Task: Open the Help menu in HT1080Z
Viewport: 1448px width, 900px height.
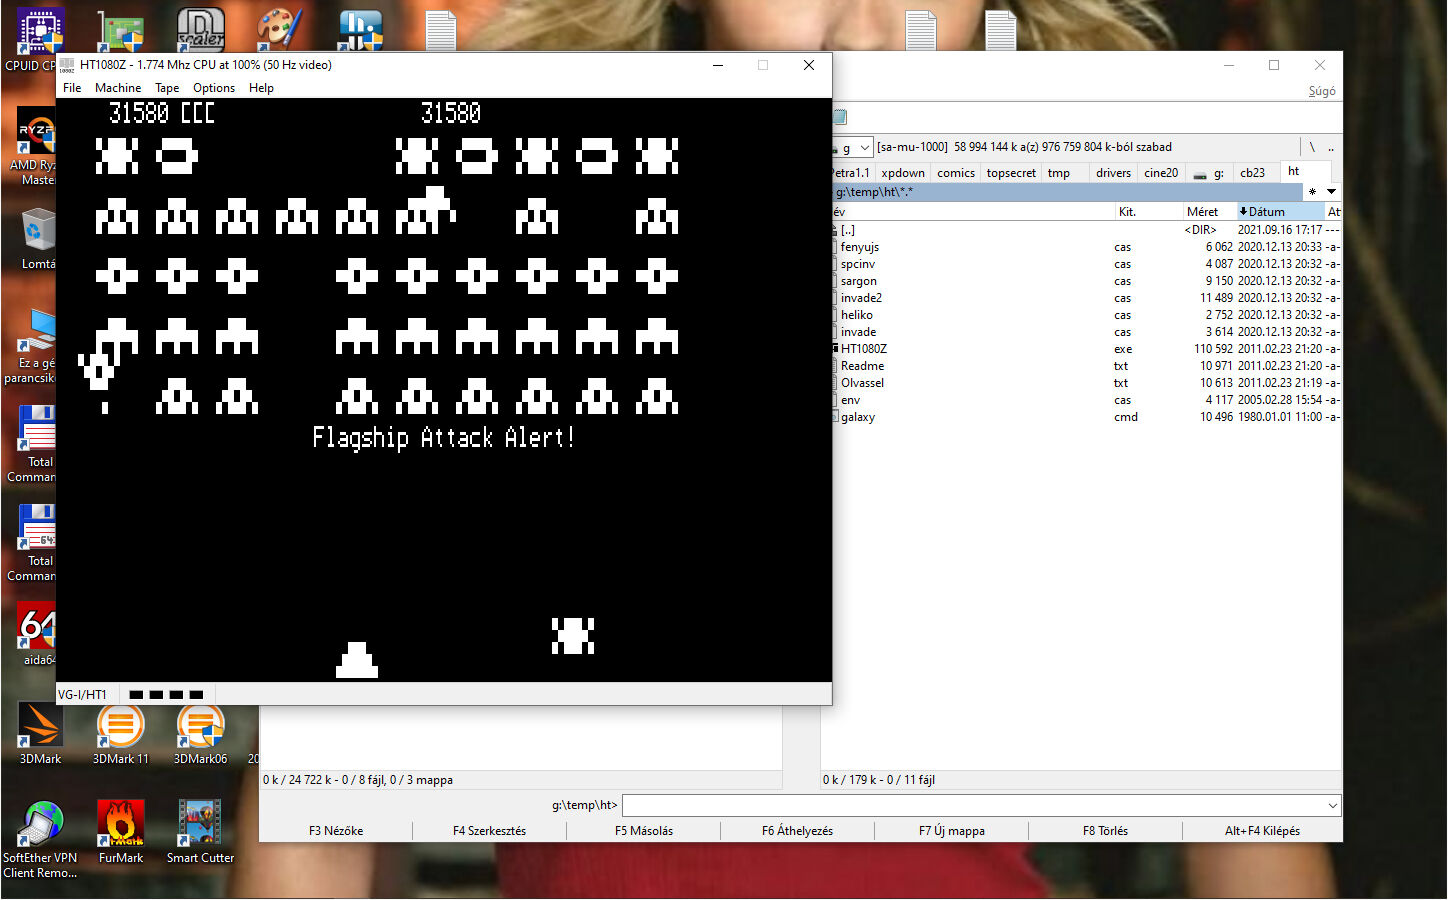Action: 261,88
